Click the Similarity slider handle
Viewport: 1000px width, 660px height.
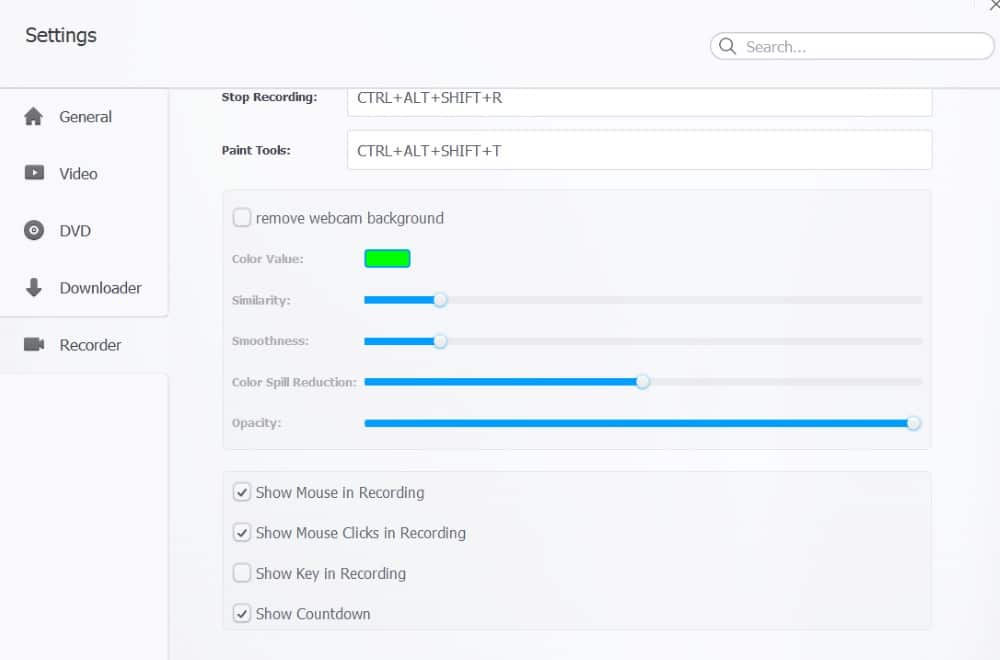(x=440, y=300)
